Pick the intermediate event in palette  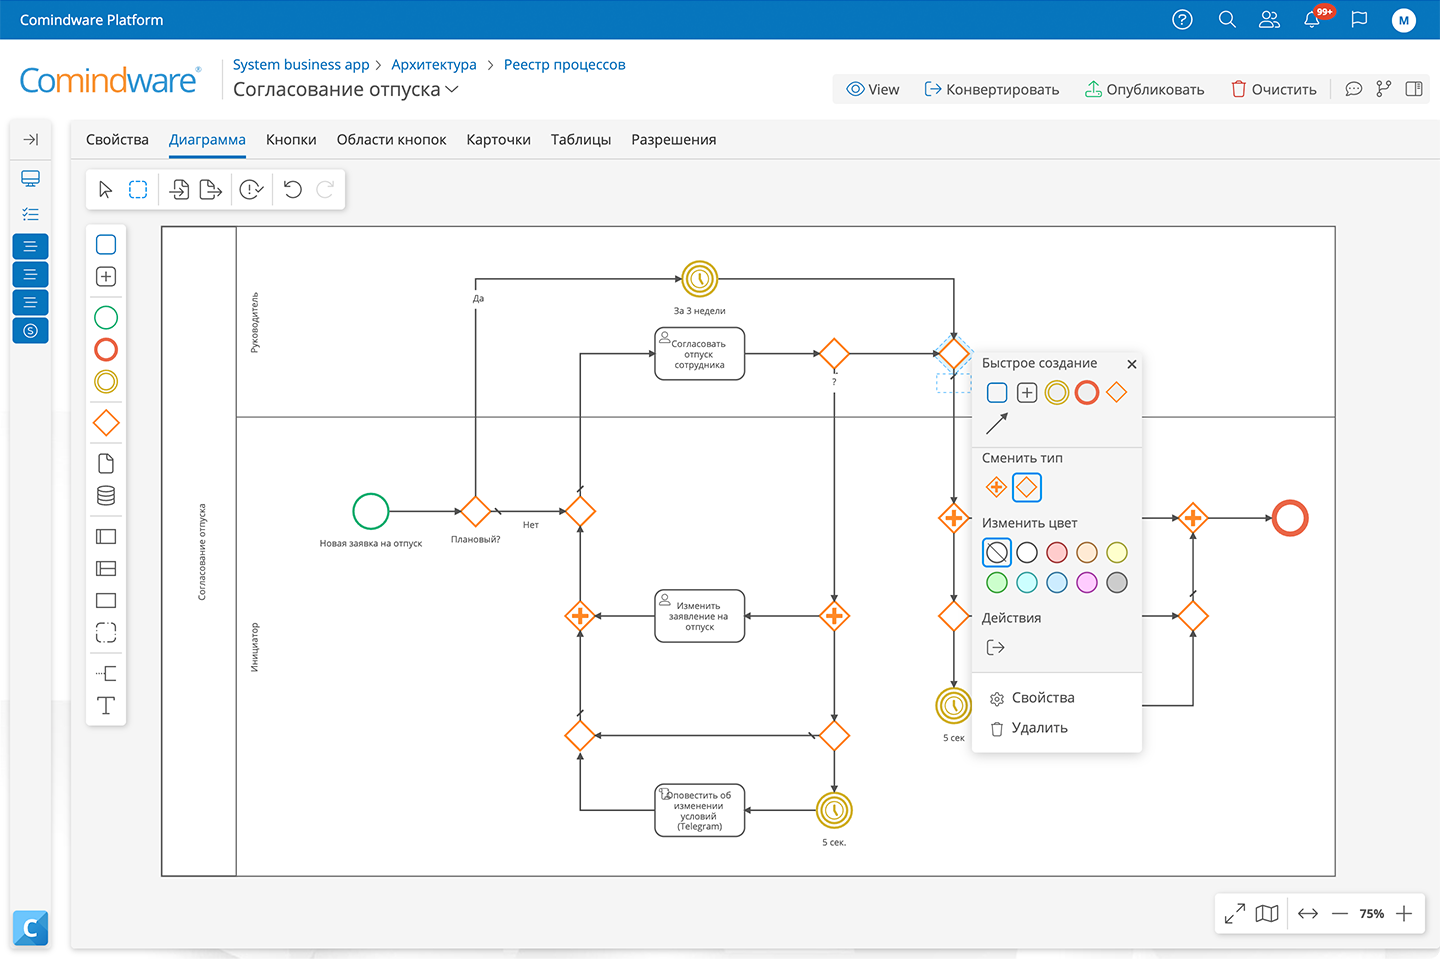pos(106,382)
